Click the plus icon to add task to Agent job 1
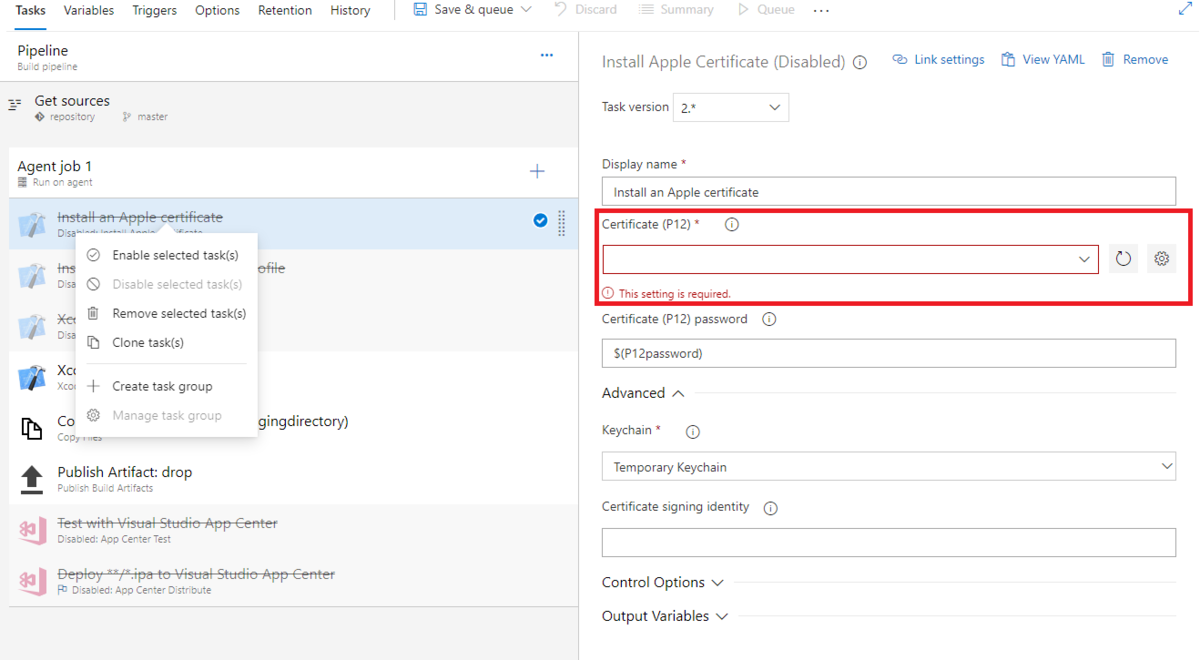Viewport: 1200px width, 660px height. pos(537,172)
